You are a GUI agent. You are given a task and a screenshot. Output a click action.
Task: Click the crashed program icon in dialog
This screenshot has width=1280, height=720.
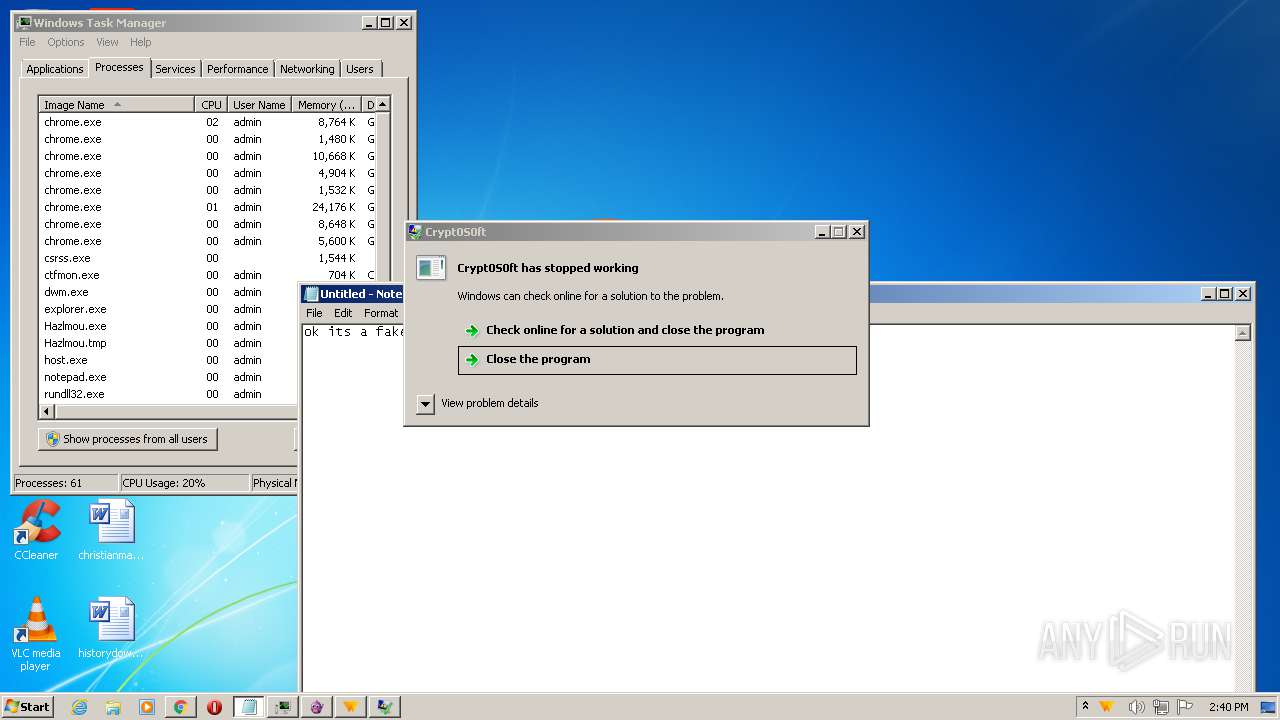(x=431, y=268)
